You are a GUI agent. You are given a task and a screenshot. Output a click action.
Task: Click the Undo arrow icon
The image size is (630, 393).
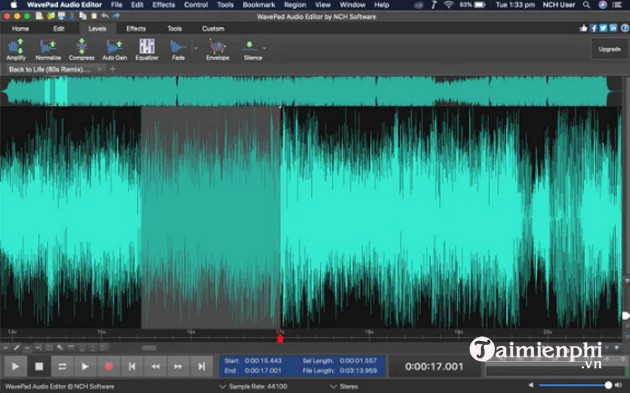point(105,16)
